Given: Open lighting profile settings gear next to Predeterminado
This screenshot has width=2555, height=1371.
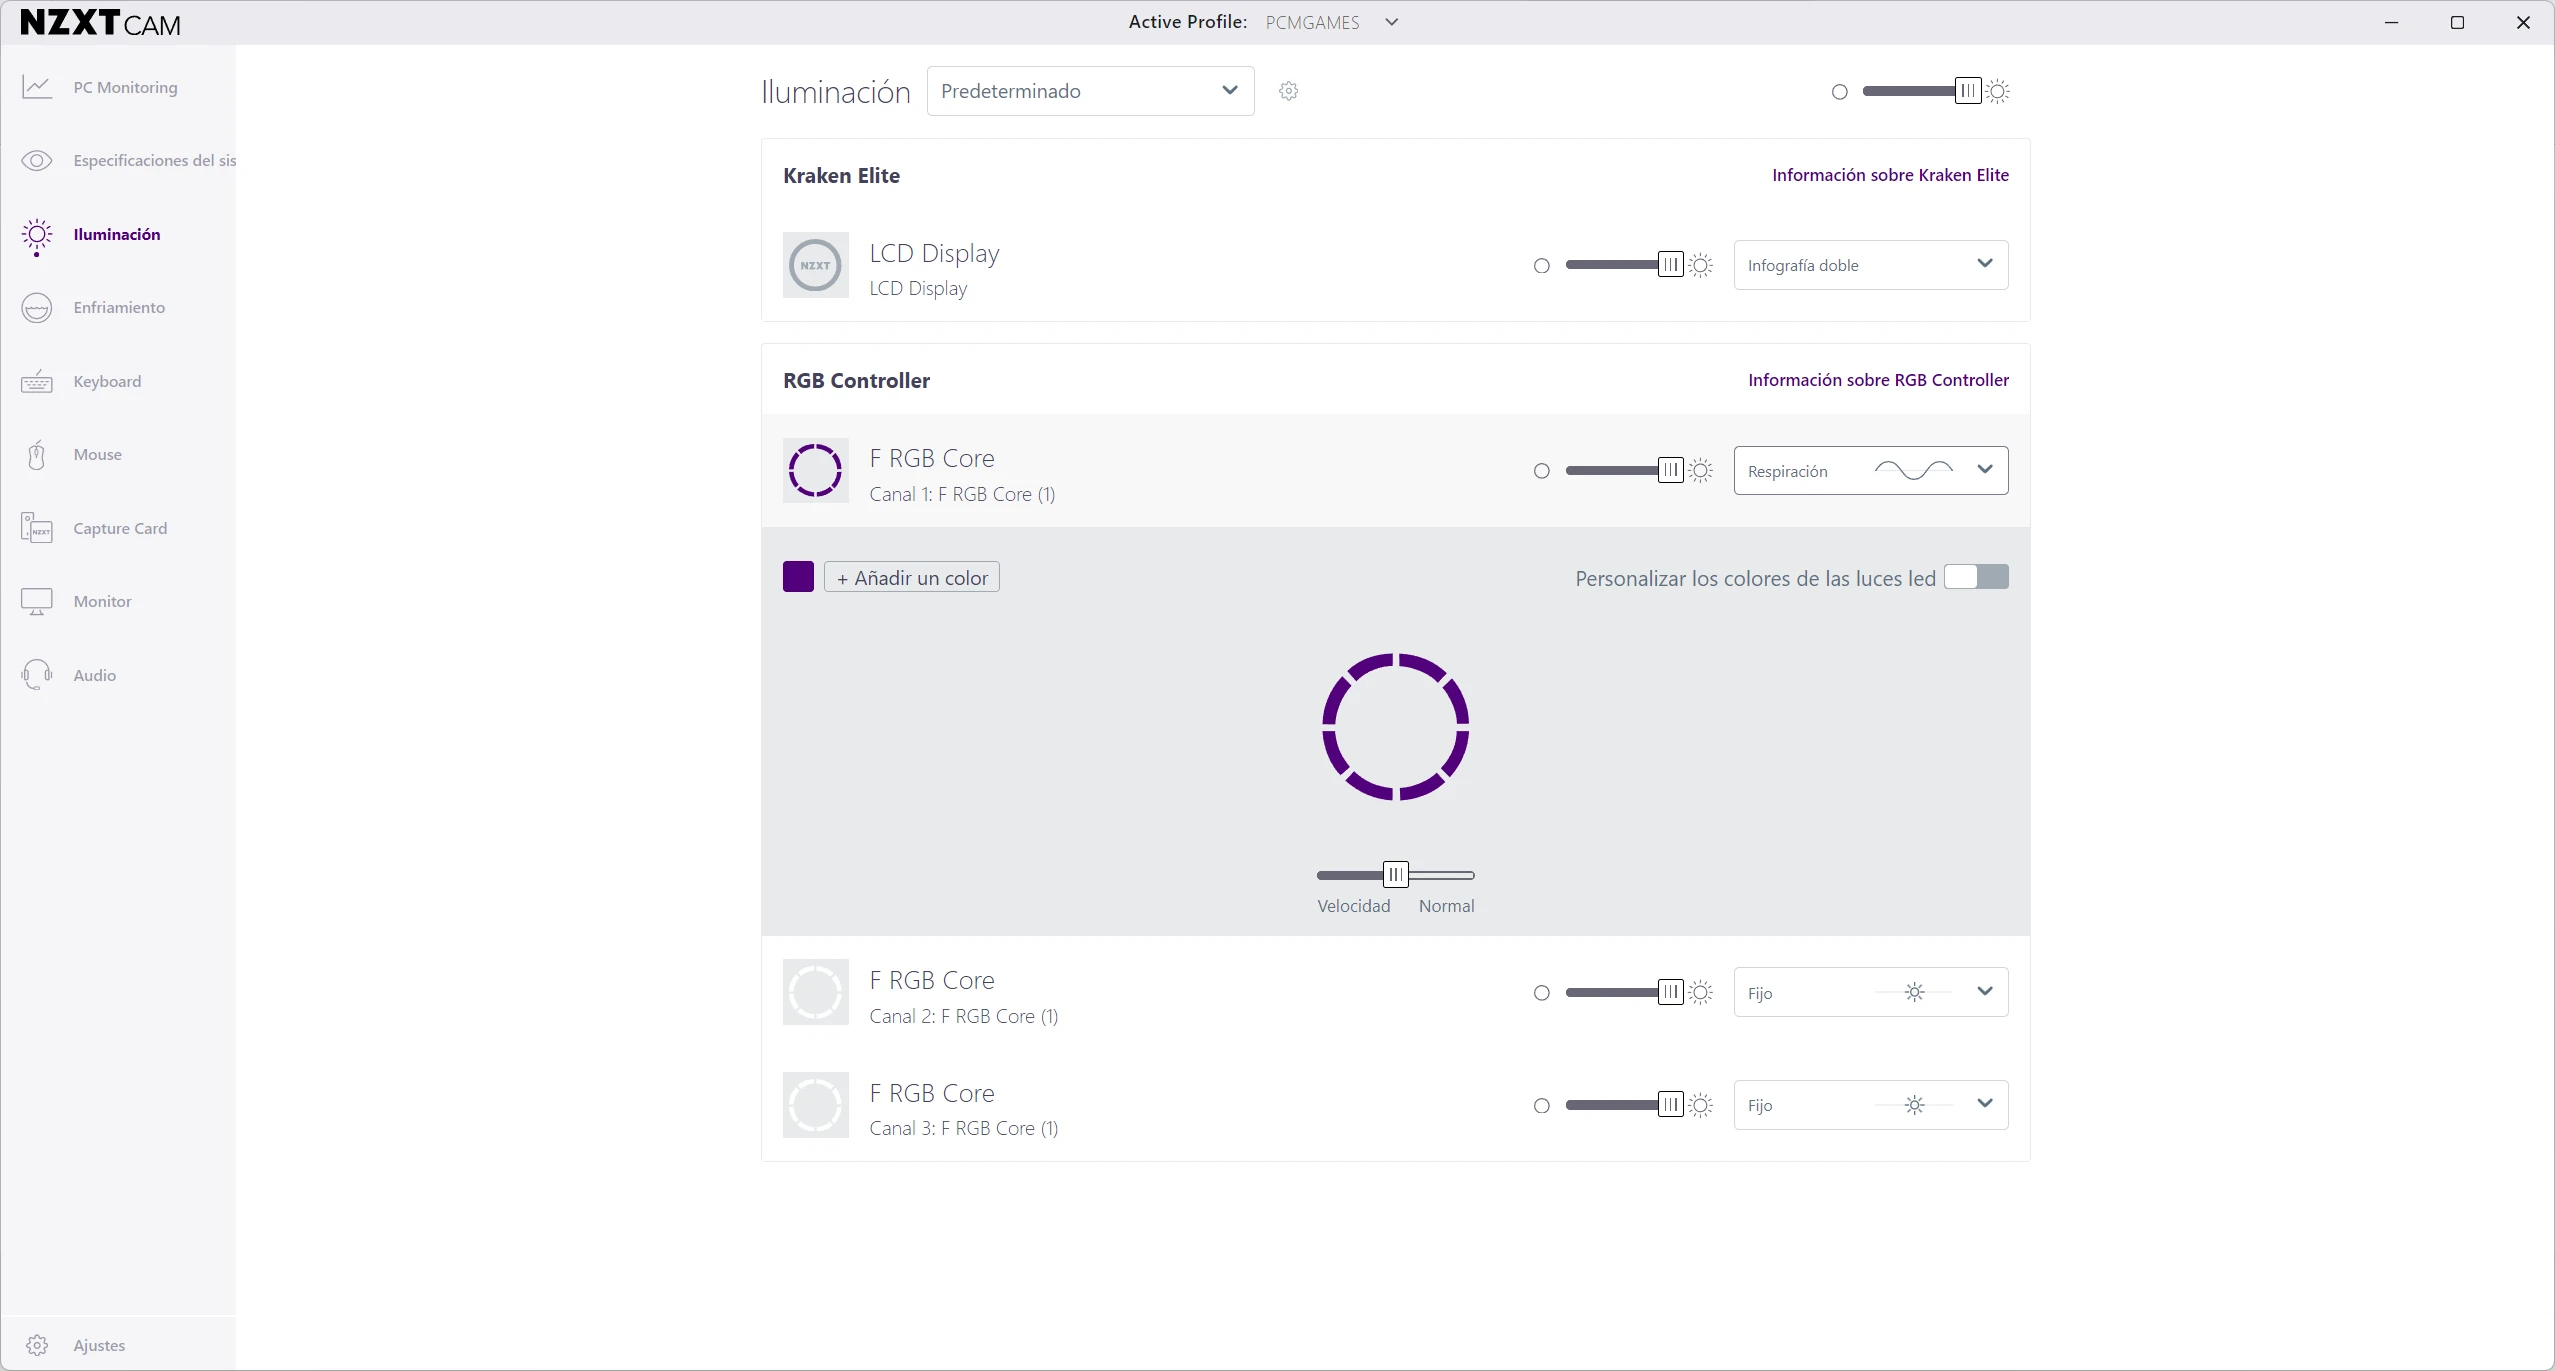Looking at the screenshot, I should [1288, 91].
